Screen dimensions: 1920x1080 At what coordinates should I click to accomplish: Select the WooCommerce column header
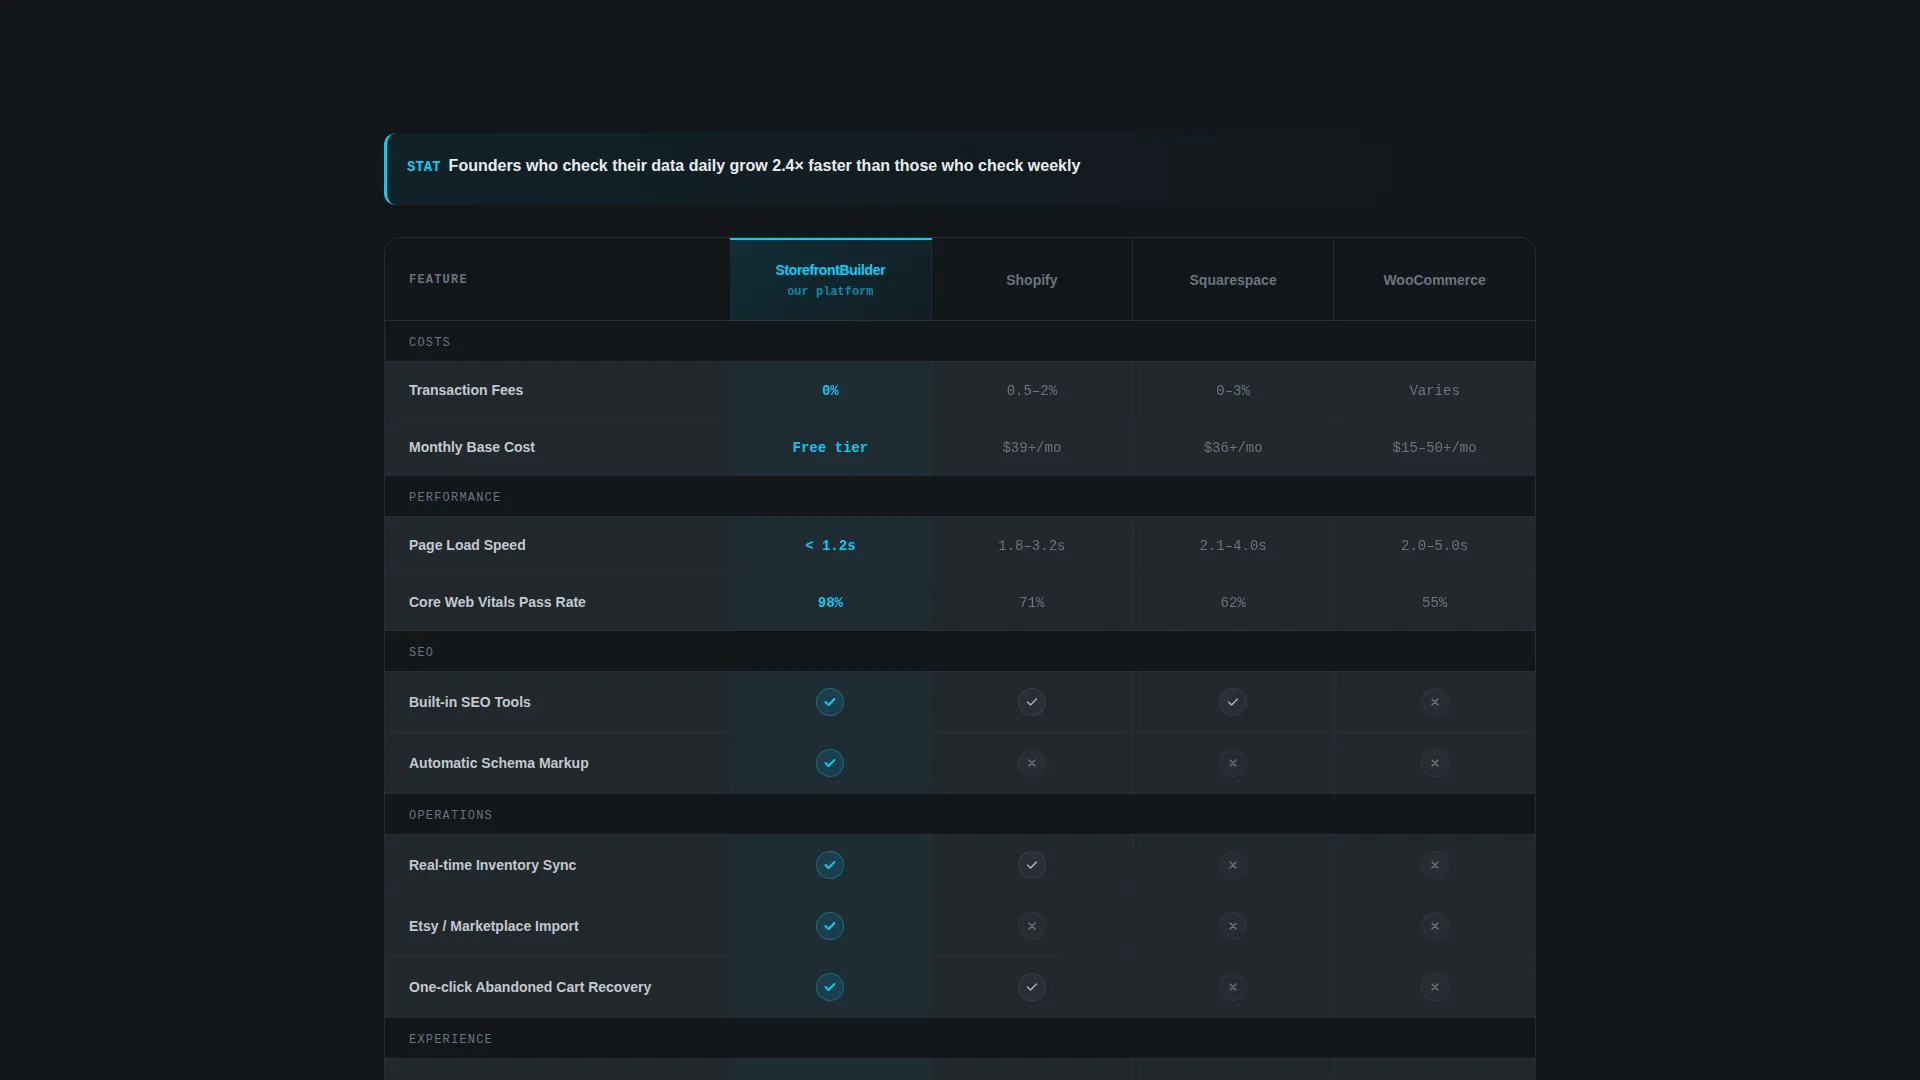tap(1434, 280)
